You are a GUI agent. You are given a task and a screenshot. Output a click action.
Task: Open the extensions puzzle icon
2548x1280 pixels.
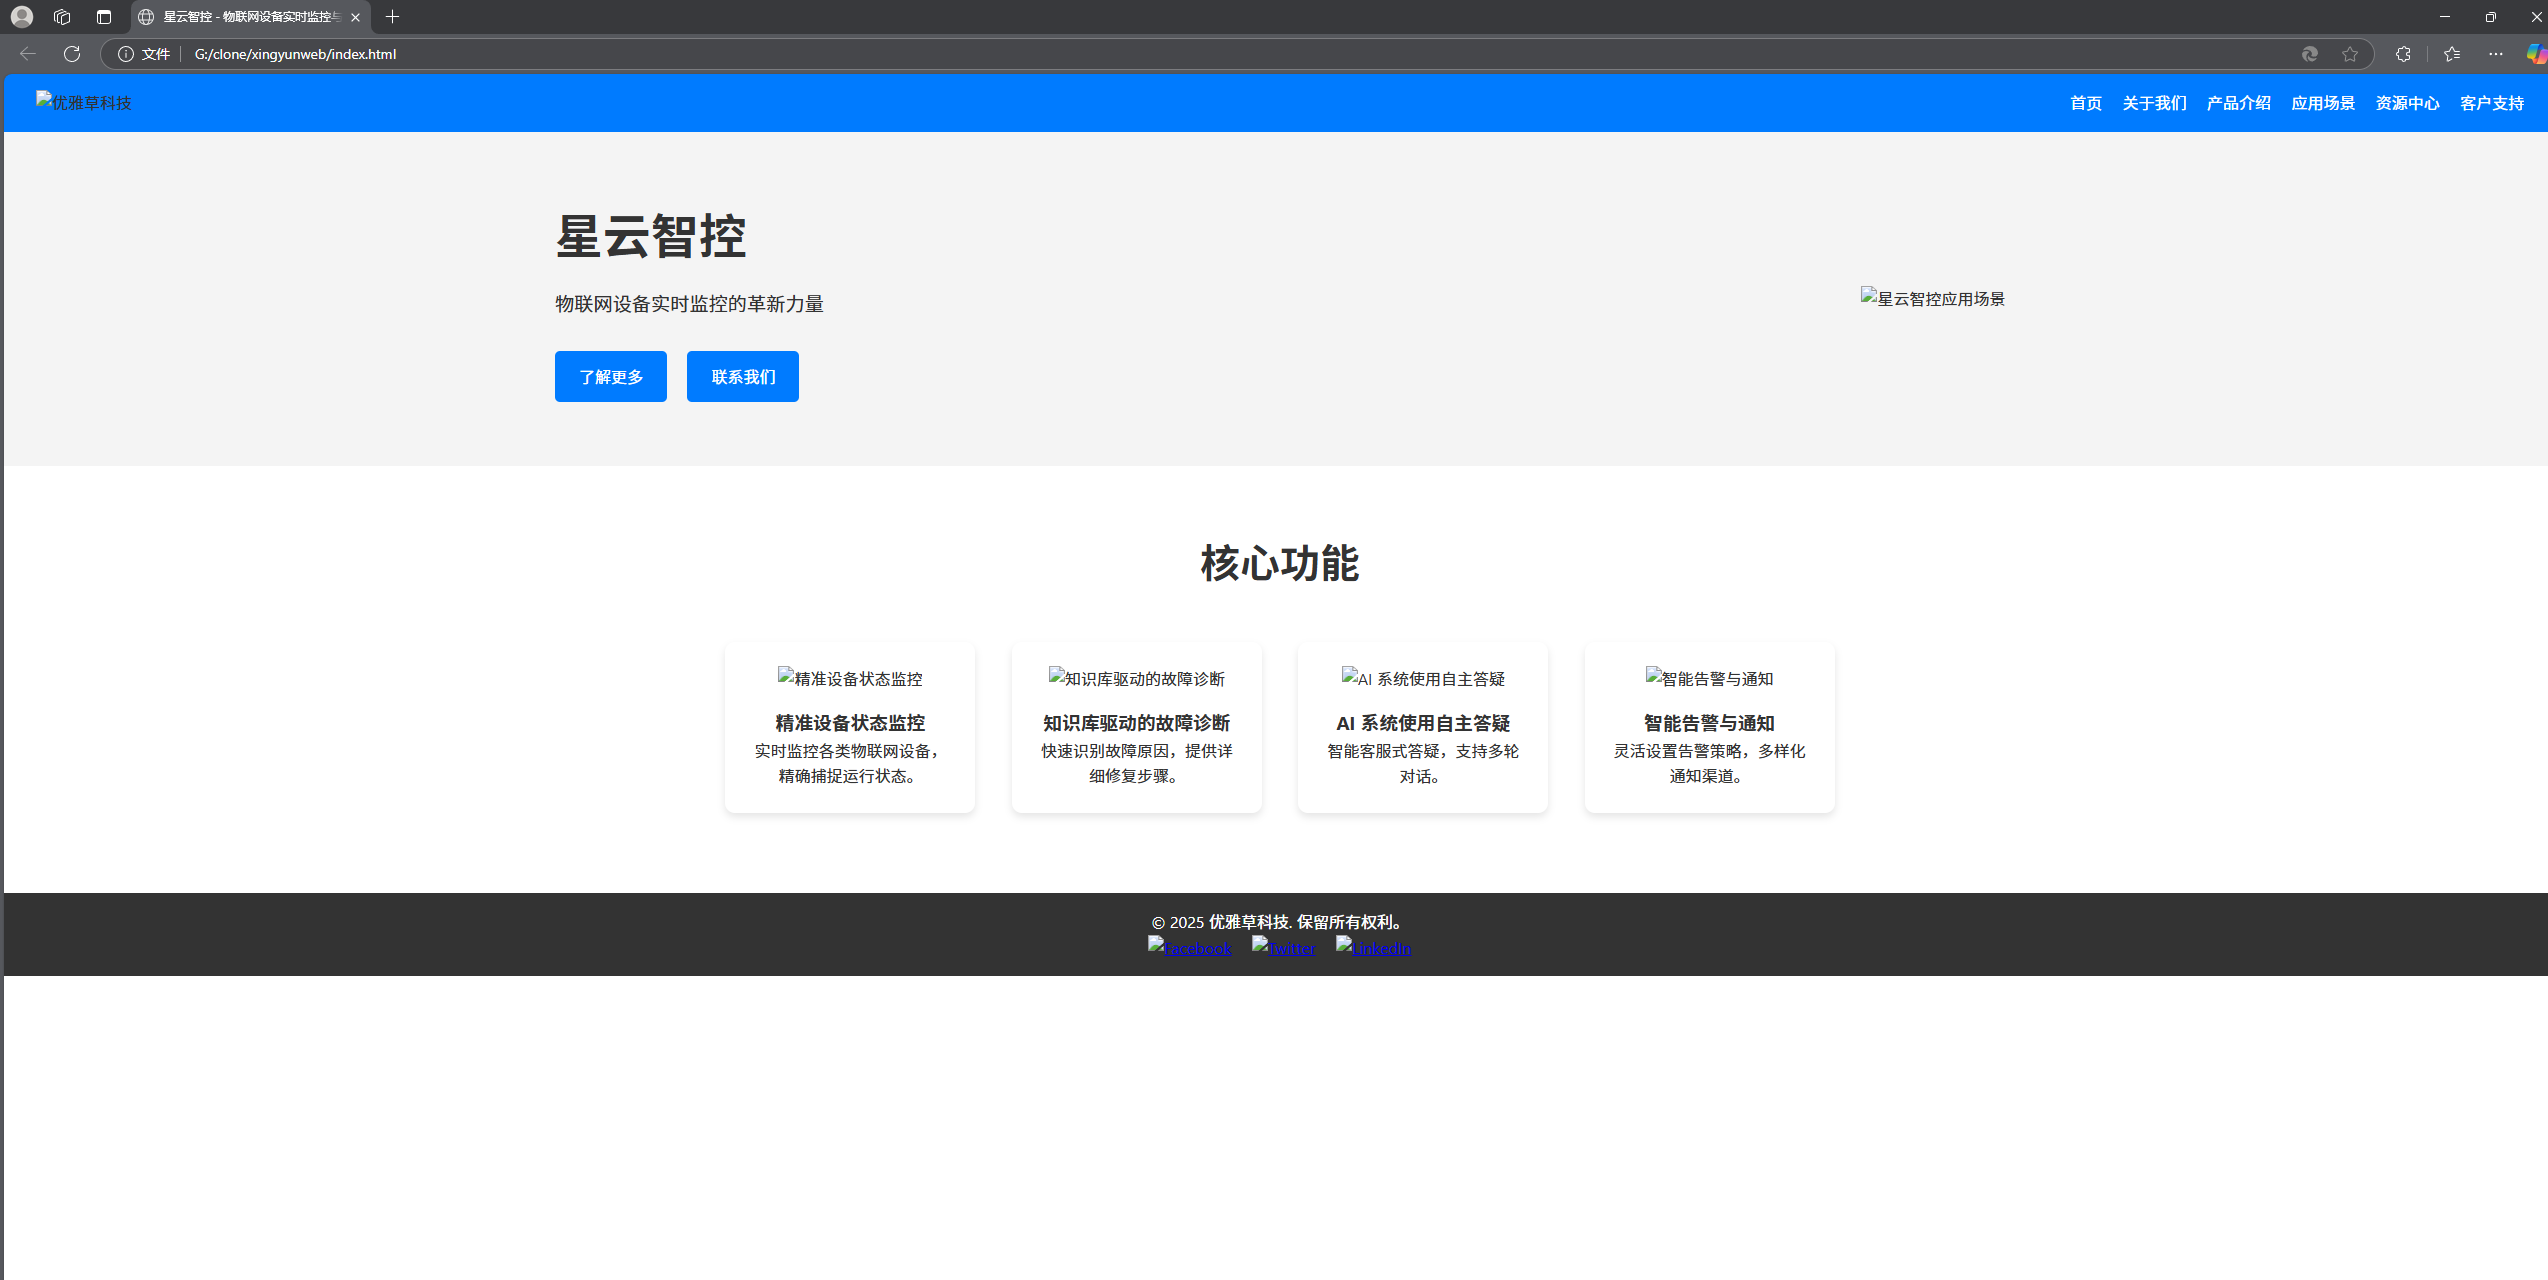[x=2403, y=54]
